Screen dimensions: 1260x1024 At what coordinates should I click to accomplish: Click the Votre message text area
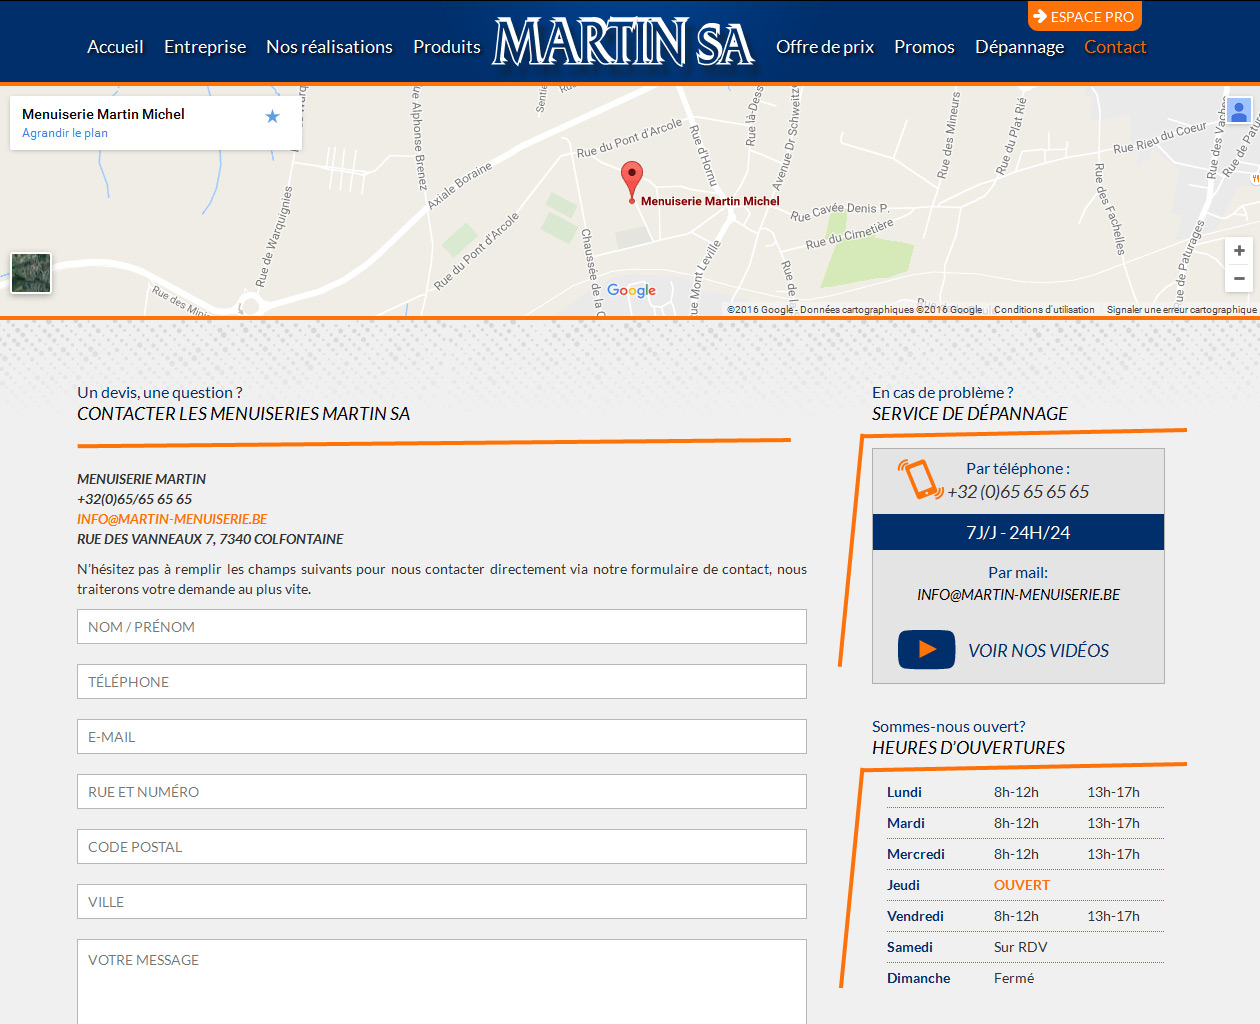442,982
